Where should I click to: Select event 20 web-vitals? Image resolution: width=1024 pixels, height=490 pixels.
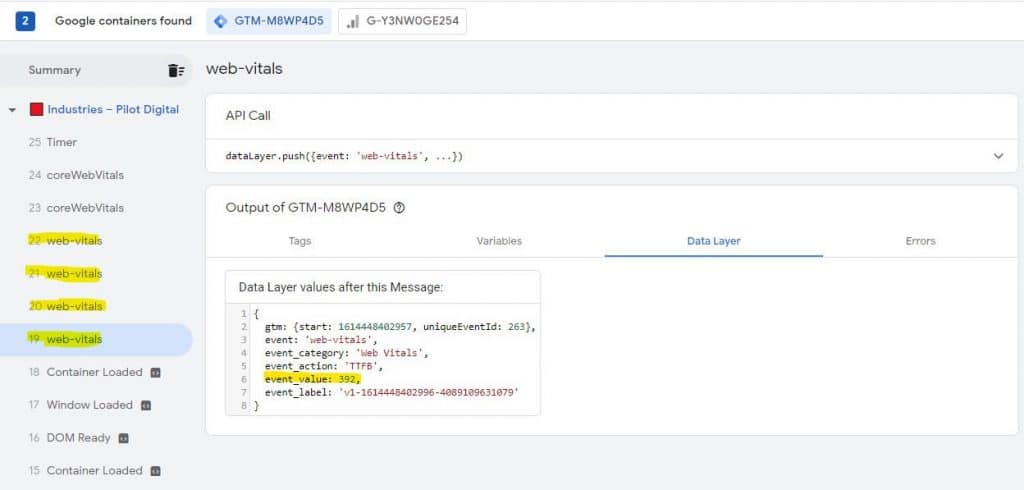65,306
